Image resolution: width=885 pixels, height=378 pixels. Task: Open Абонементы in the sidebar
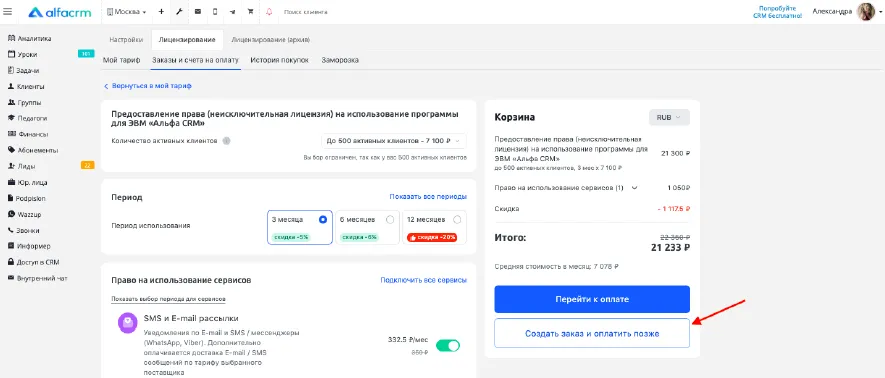33,151
